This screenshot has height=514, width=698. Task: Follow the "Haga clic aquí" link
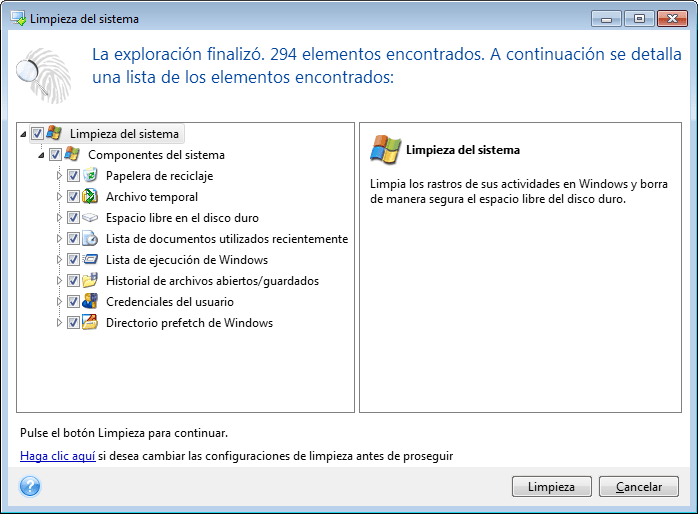(57, 456)
